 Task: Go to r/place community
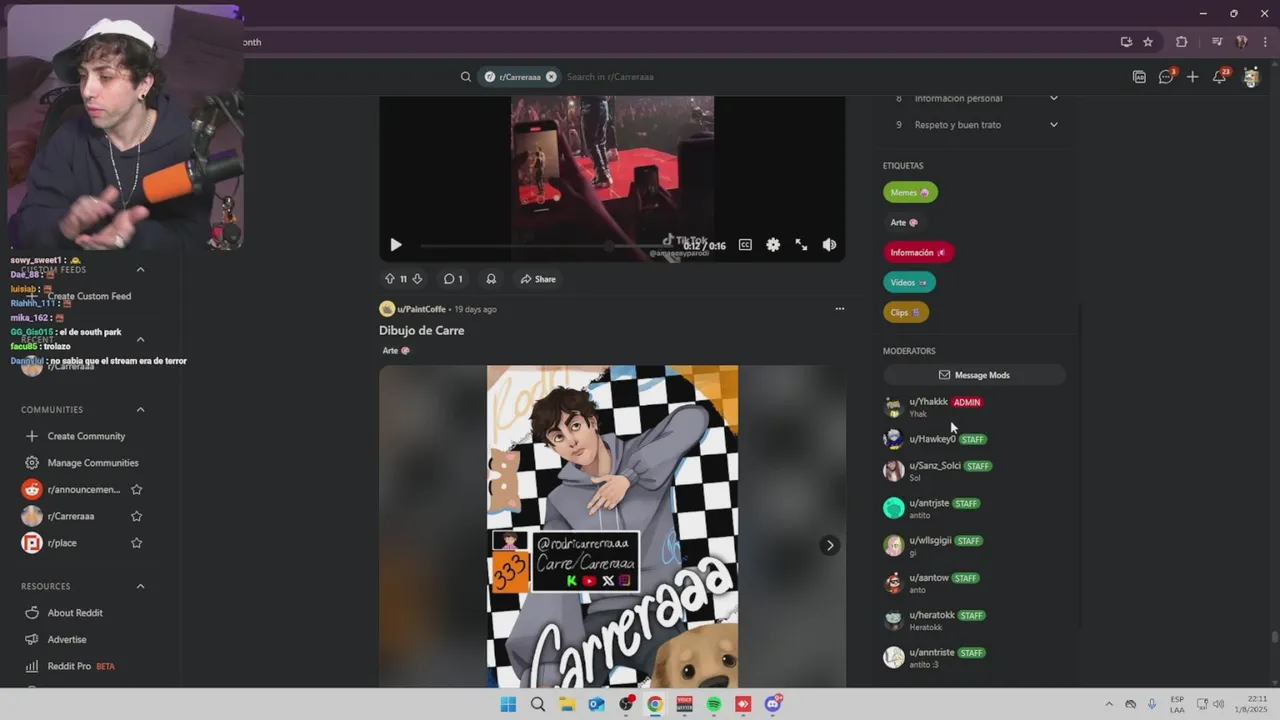pyautogui.click(x=62, y=543)
